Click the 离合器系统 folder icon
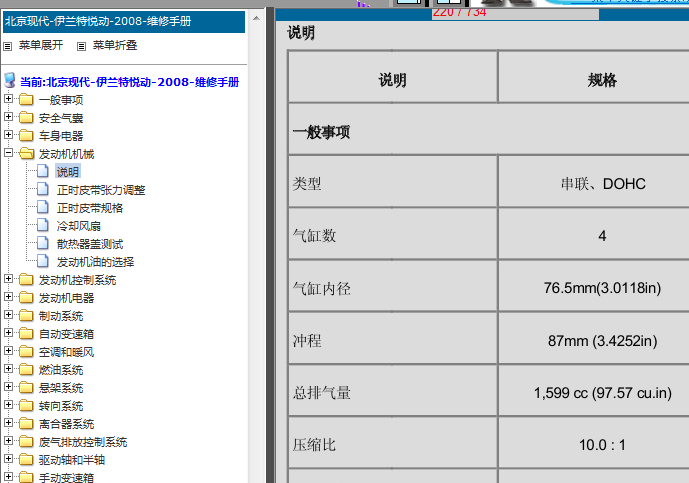The width and height of the screenshot is (689, 483). point(26,424)
